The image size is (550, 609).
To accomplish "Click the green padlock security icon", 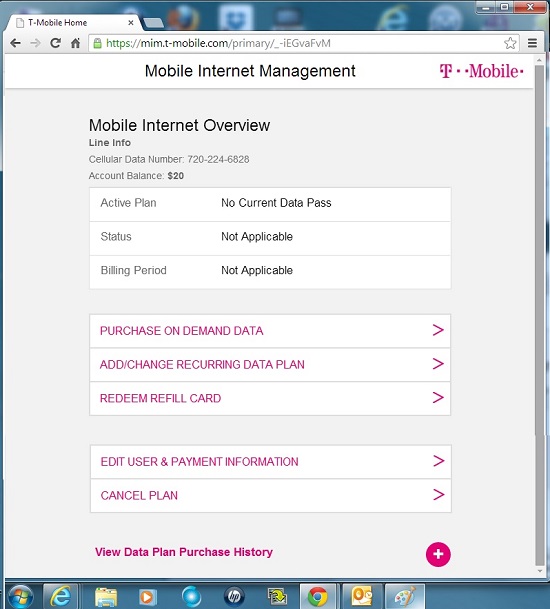I will click(x=97, y=43).
